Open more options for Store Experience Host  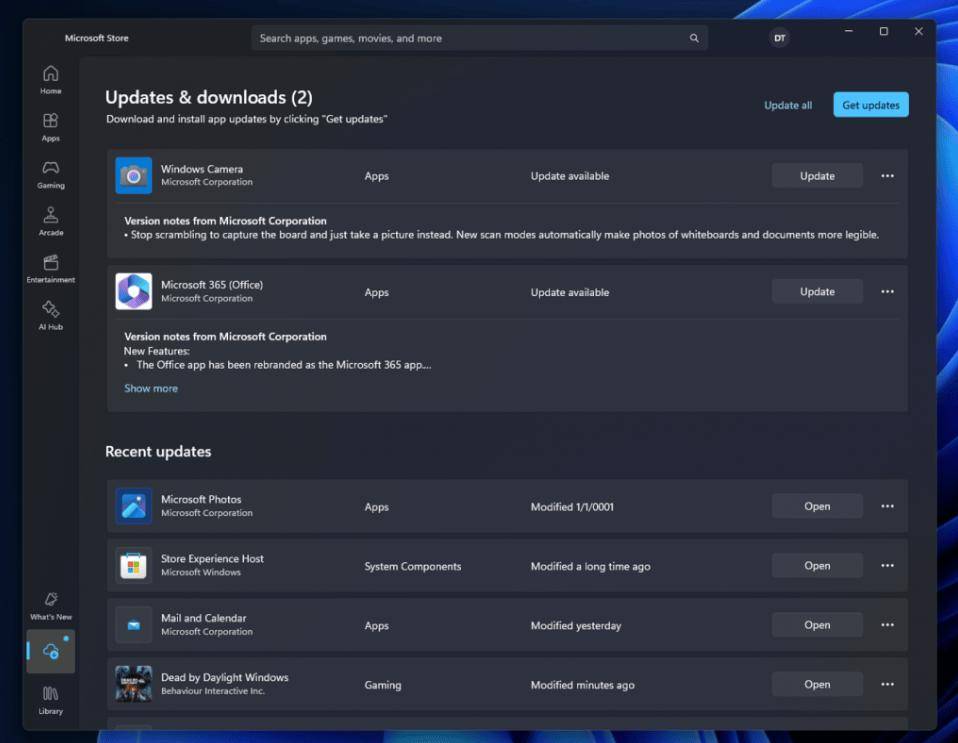click(x=887, y=565)
